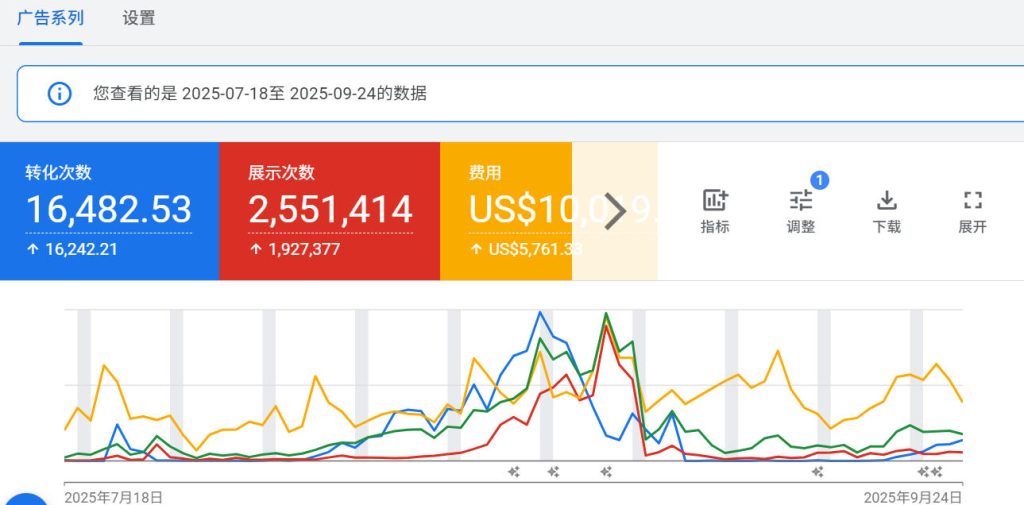1024x505 pixels.
Task: Open the 费用 metric card
Action: [505, 210]
